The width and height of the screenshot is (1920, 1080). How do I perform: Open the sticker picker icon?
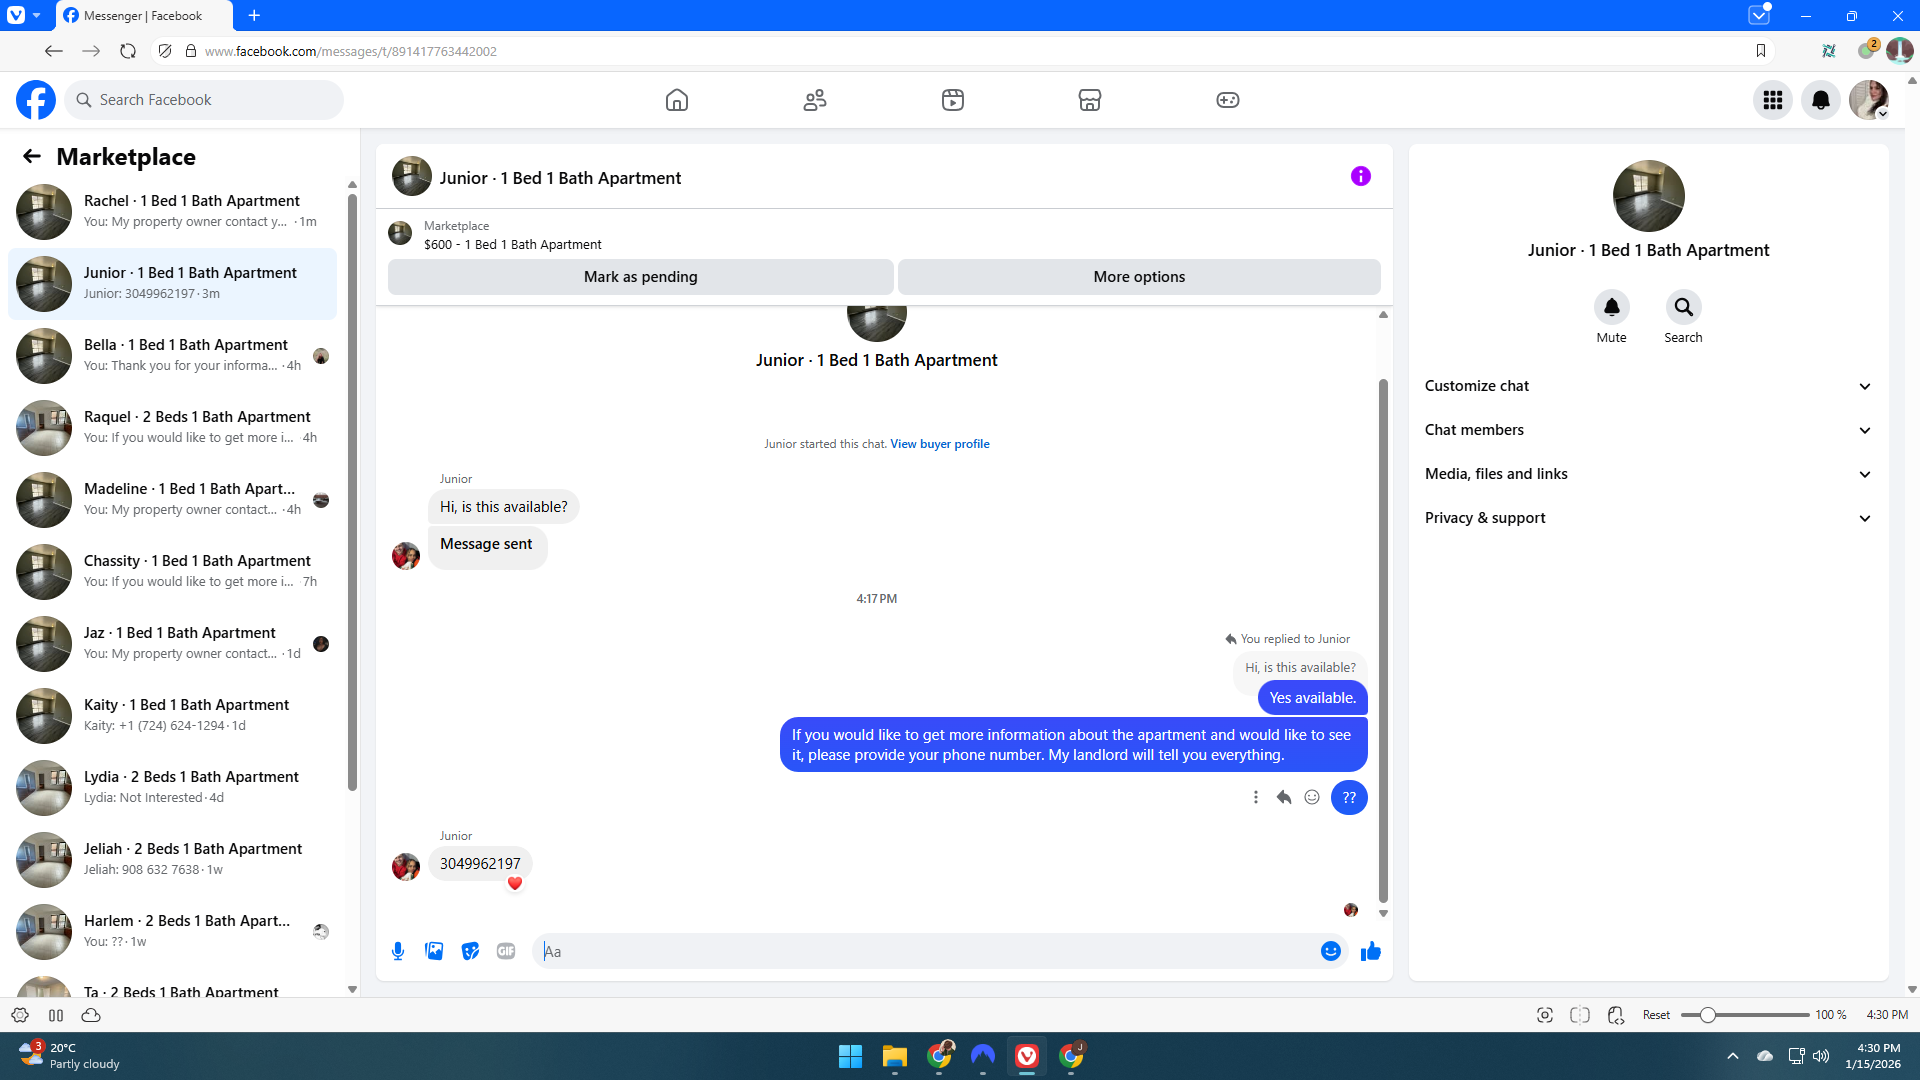click(470, 951)
